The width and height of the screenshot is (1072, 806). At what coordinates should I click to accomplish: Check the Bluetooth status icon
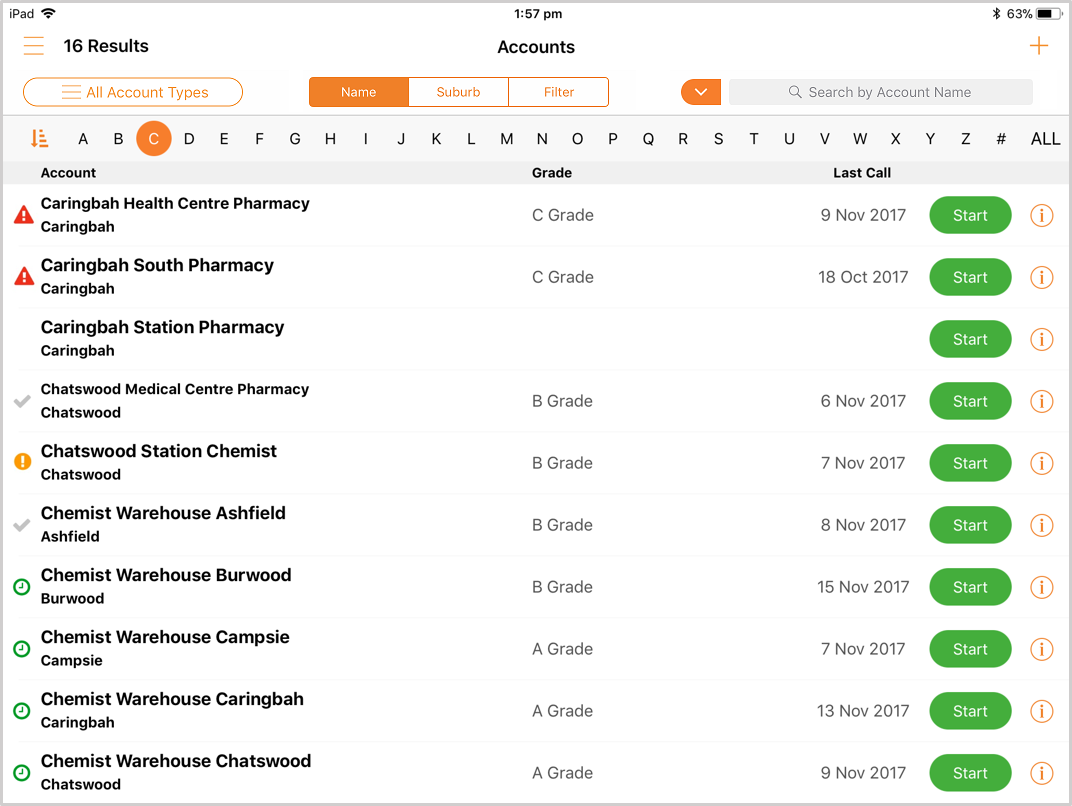pos(996,14)
